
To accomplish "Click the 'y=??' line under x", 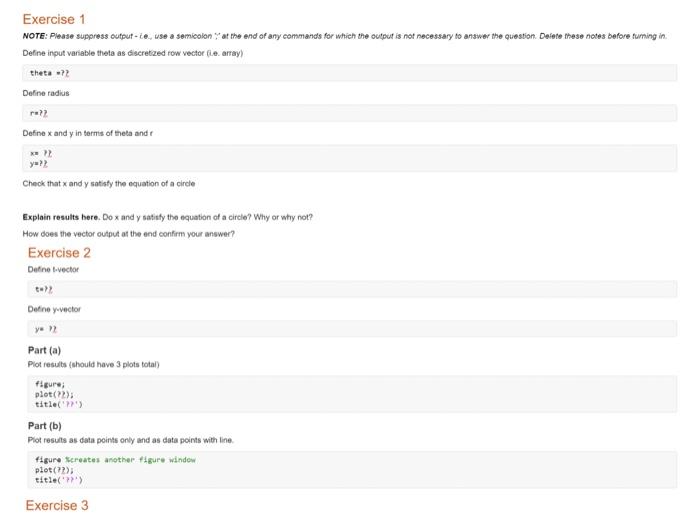I will click(38, 163).
